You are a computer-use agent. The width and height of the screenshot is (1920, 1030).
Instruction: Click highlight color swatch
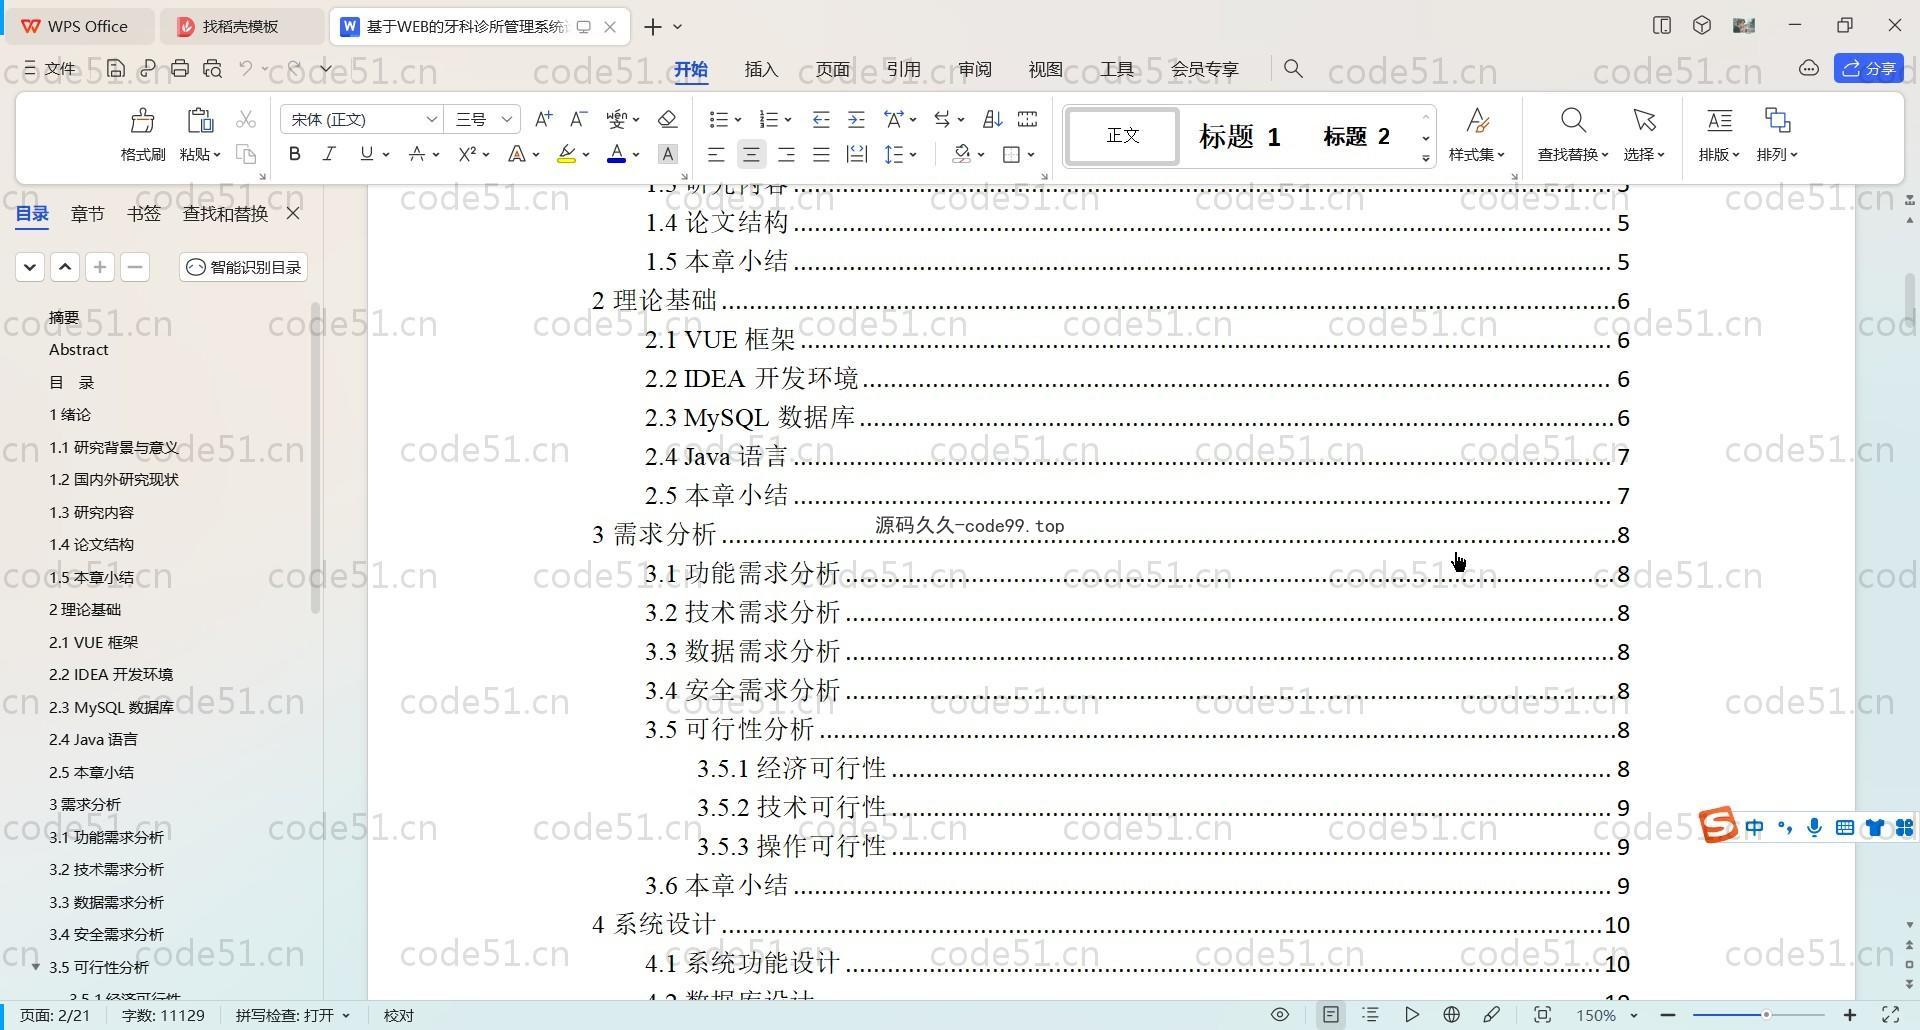567,154
